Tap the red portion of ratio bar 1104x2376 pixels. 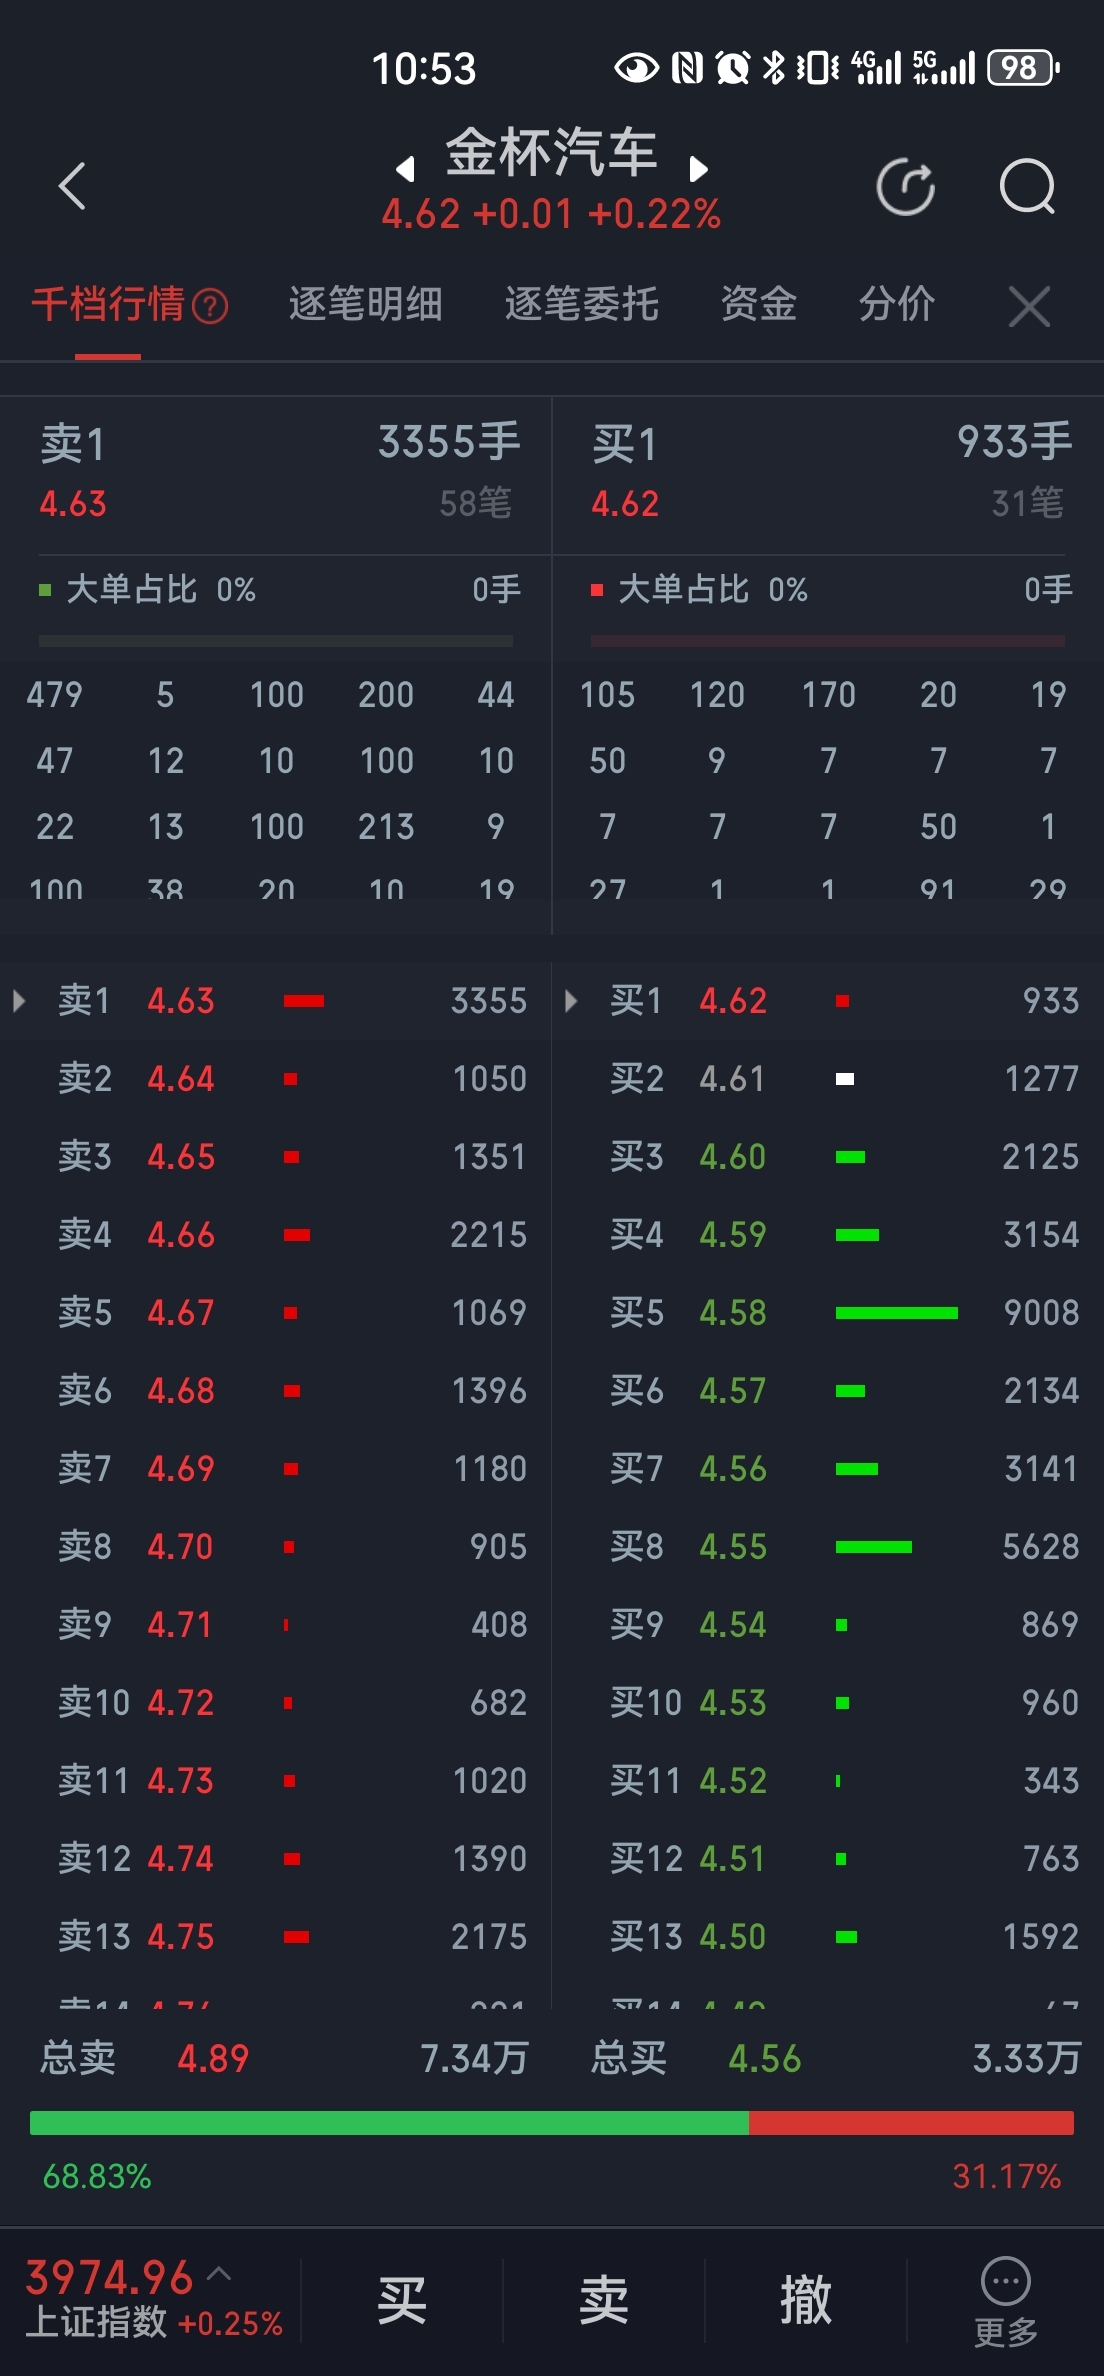click(x=911, y=2123)
